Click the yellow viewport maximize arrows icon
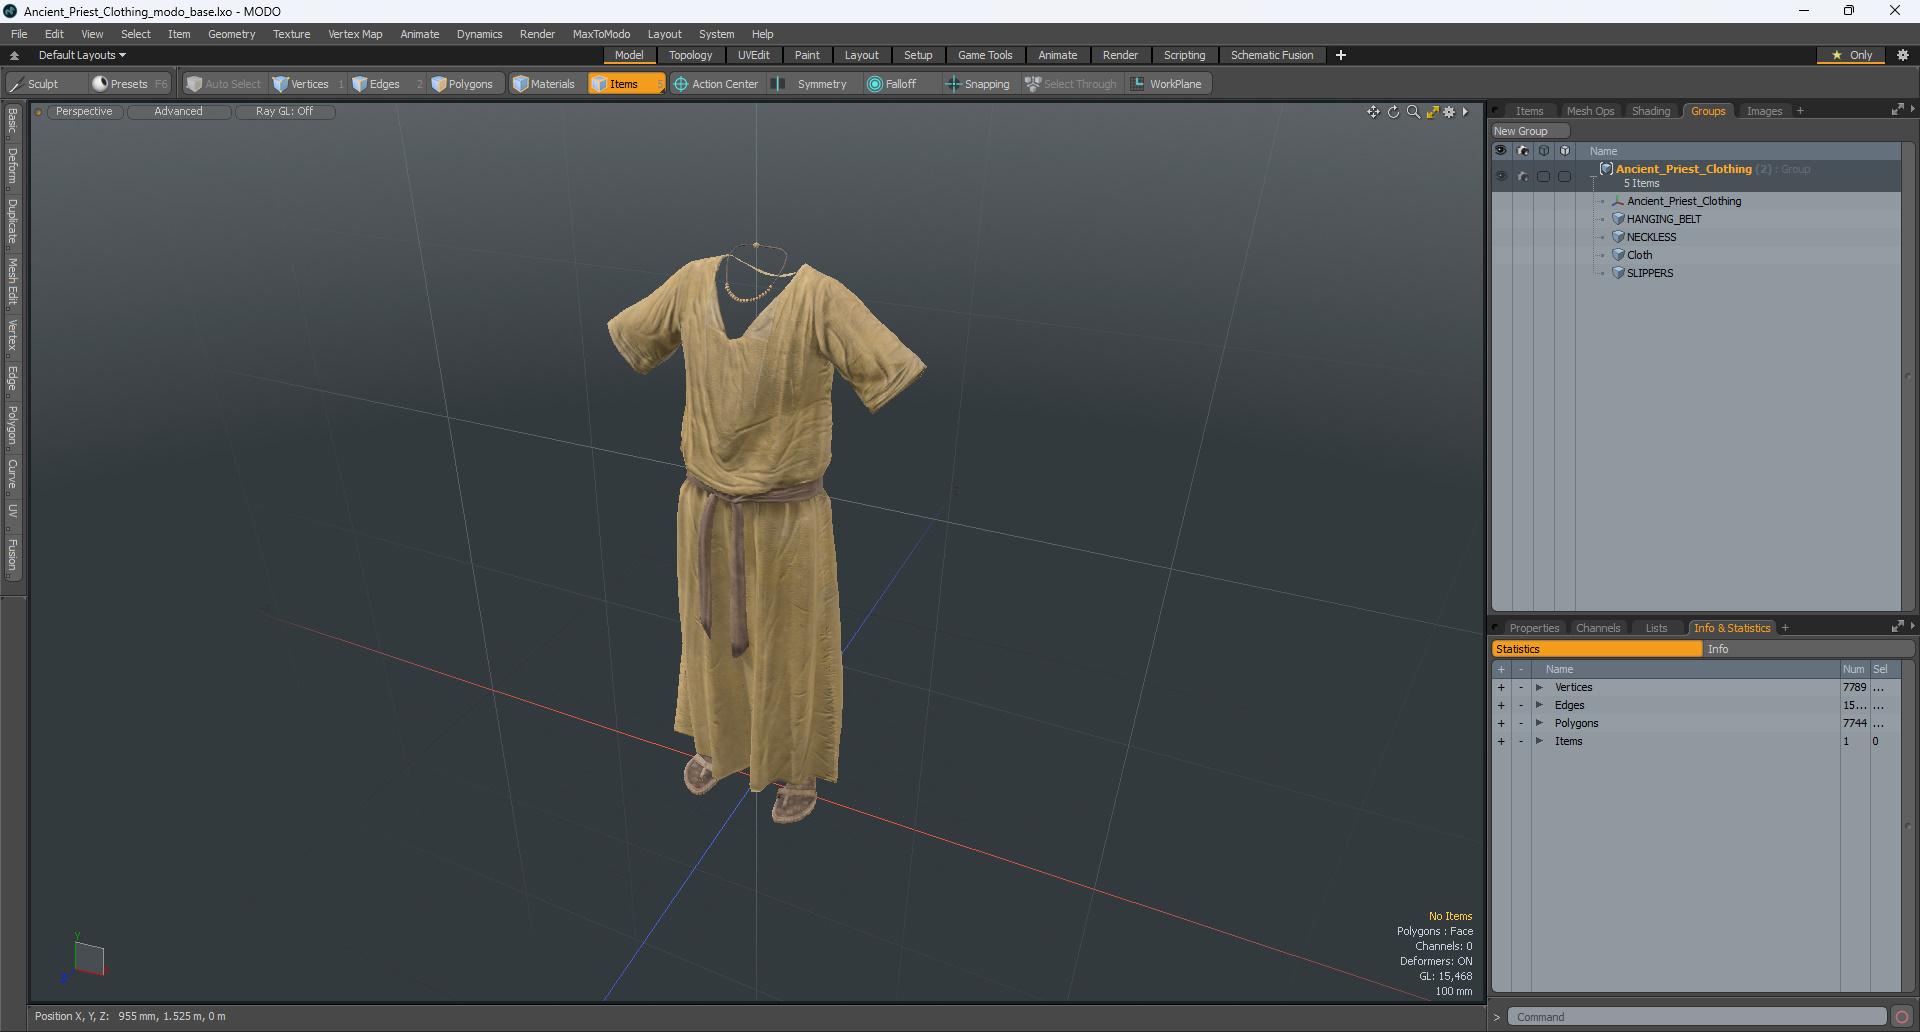Screen dimensions: 1920x1032 pos(1432,112)
